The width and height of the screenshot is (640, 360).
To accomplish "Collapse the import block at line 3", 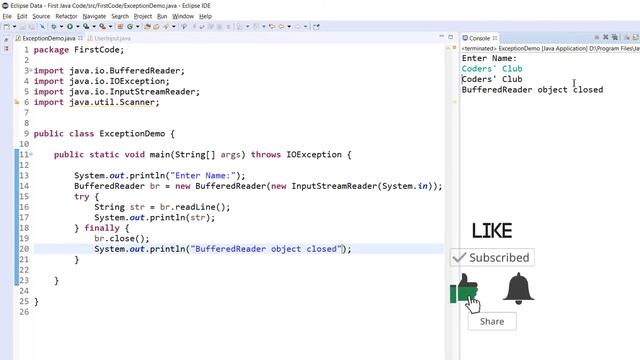I will tap(31, 70).
